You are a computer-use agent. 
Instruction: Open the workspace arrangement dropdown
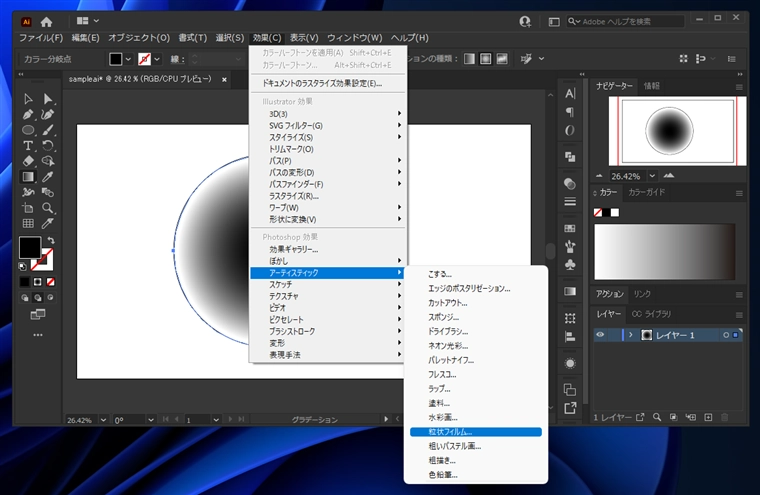(88, 21)
